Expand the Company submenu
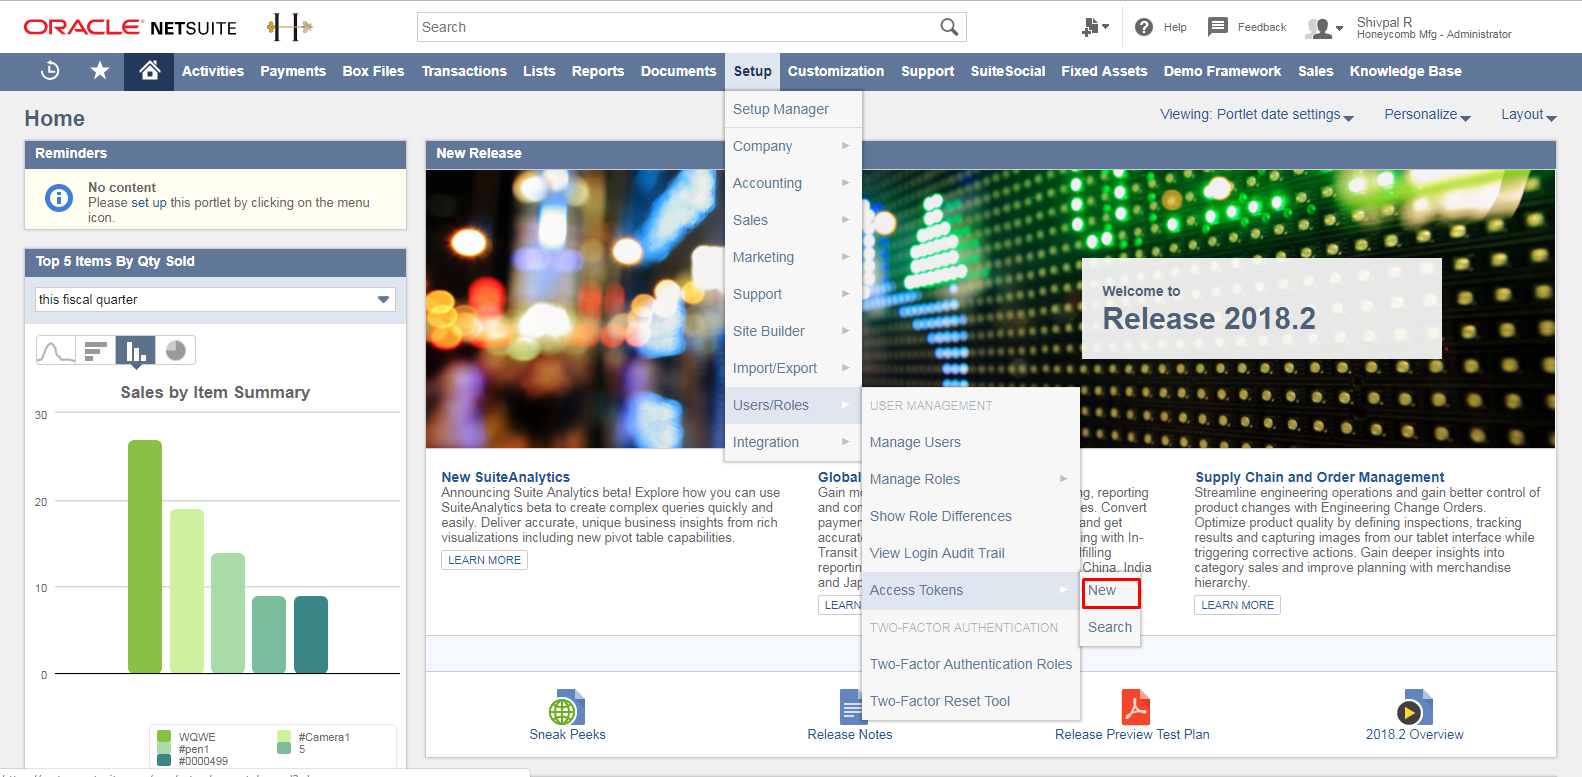Image resolution: width=1582 pixels, height=777 pixels. tap(792, 146)
